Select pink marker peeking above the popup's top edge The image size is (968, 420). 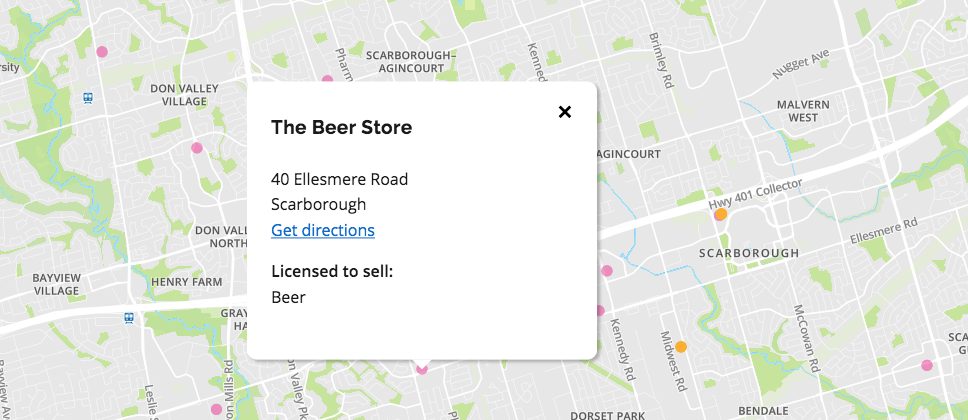tap(327, 78)
